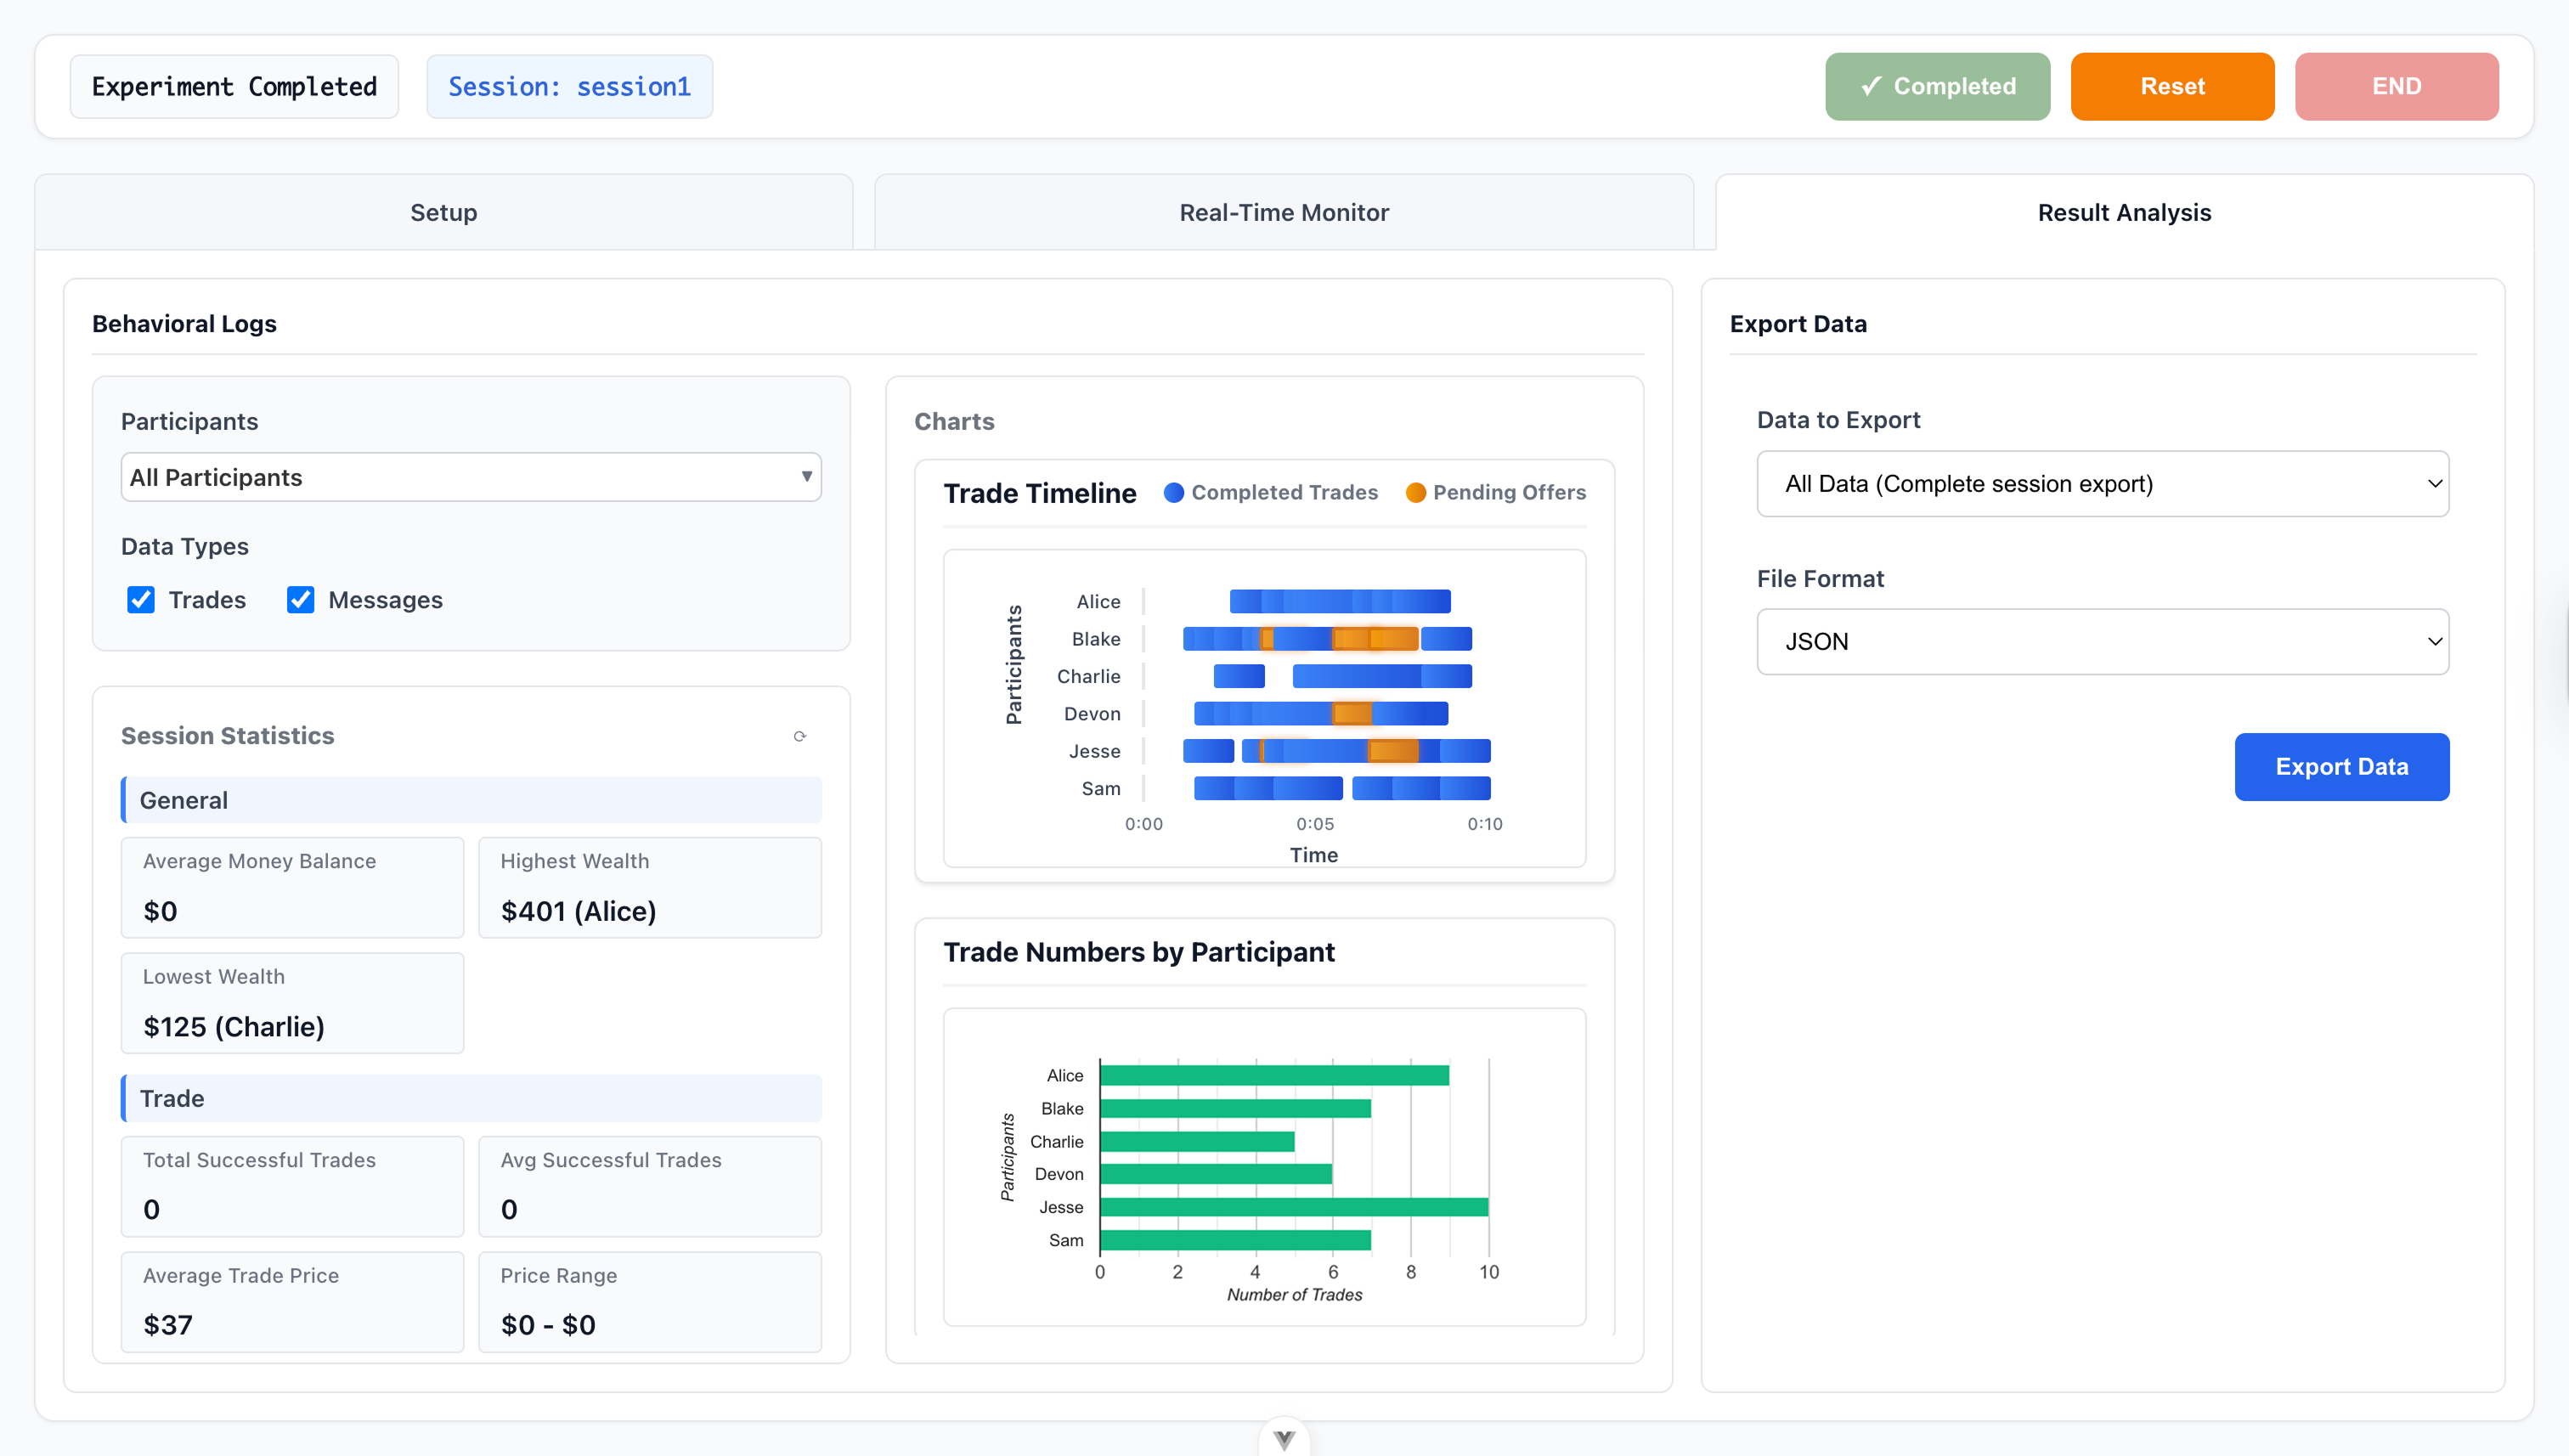Click the Pending Offers orange legend dot

[x=1415, y=492]
